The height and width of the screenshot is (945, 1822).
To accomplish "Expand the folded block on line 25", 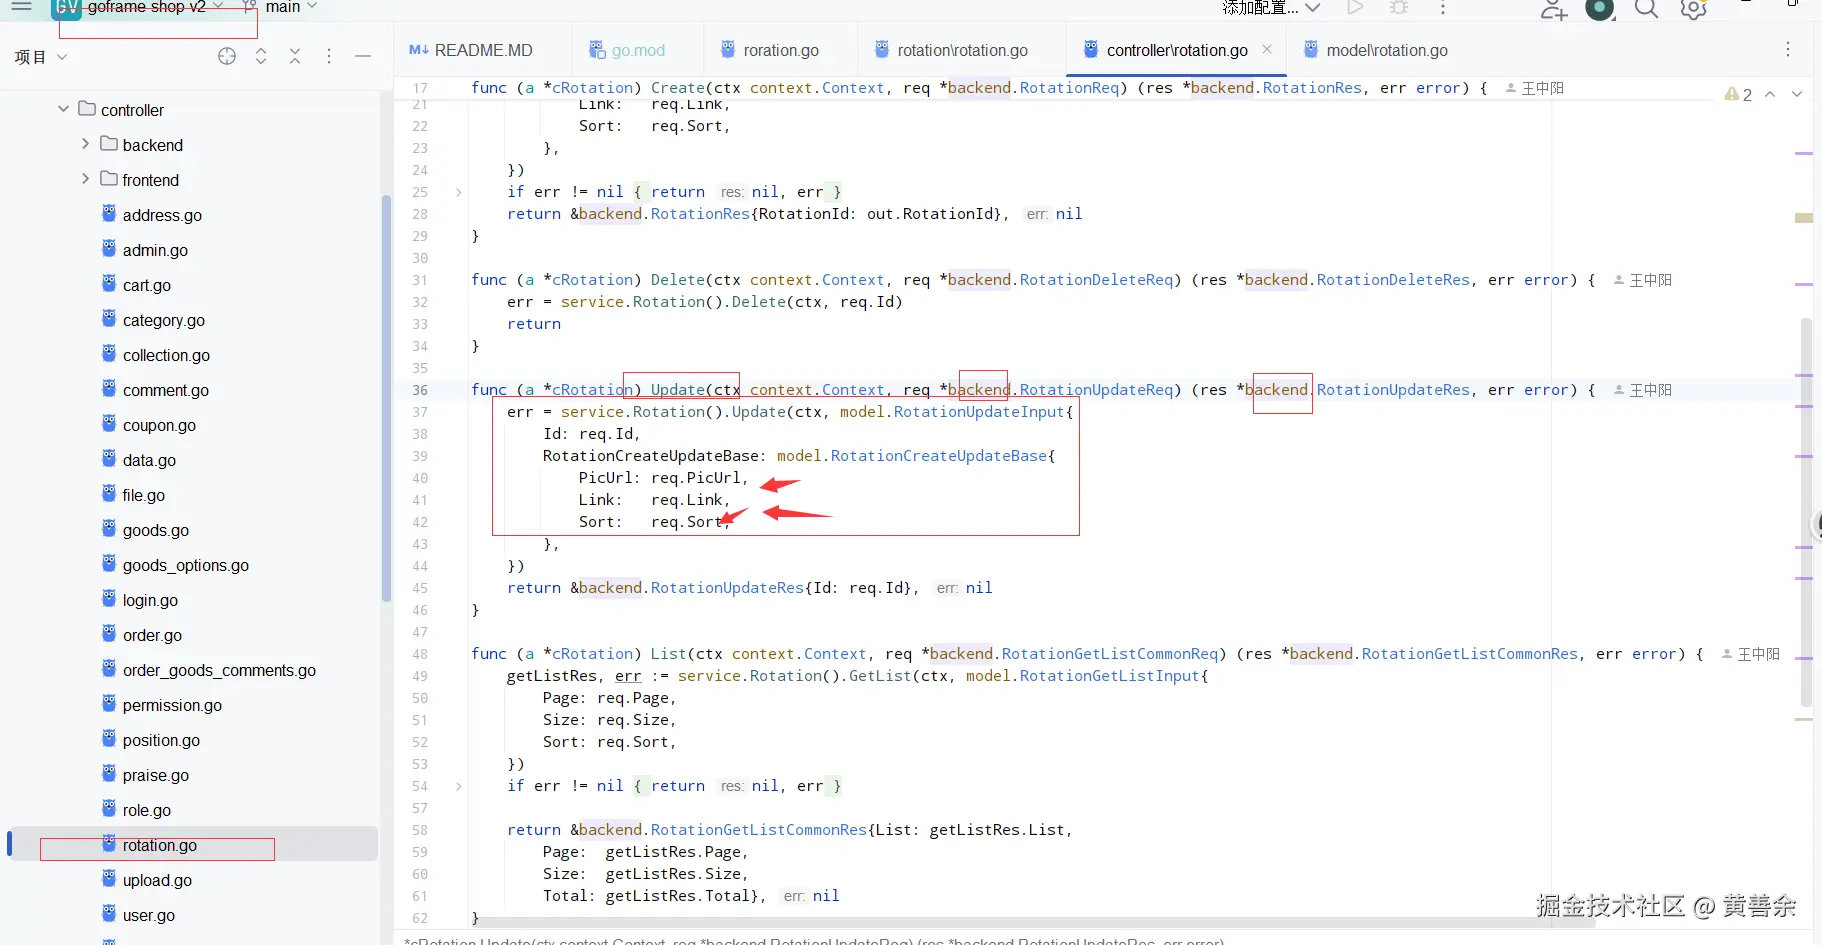I will click(x=459, y=192).
